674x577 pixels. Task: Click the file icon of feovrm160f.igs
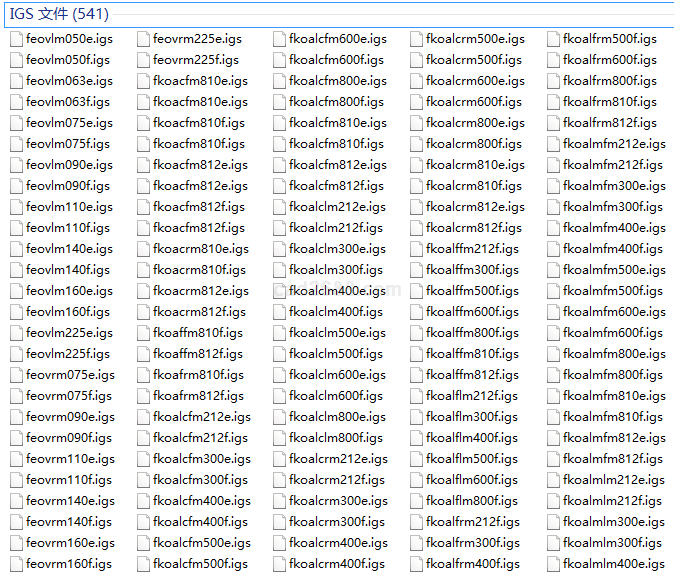point(16,564)
